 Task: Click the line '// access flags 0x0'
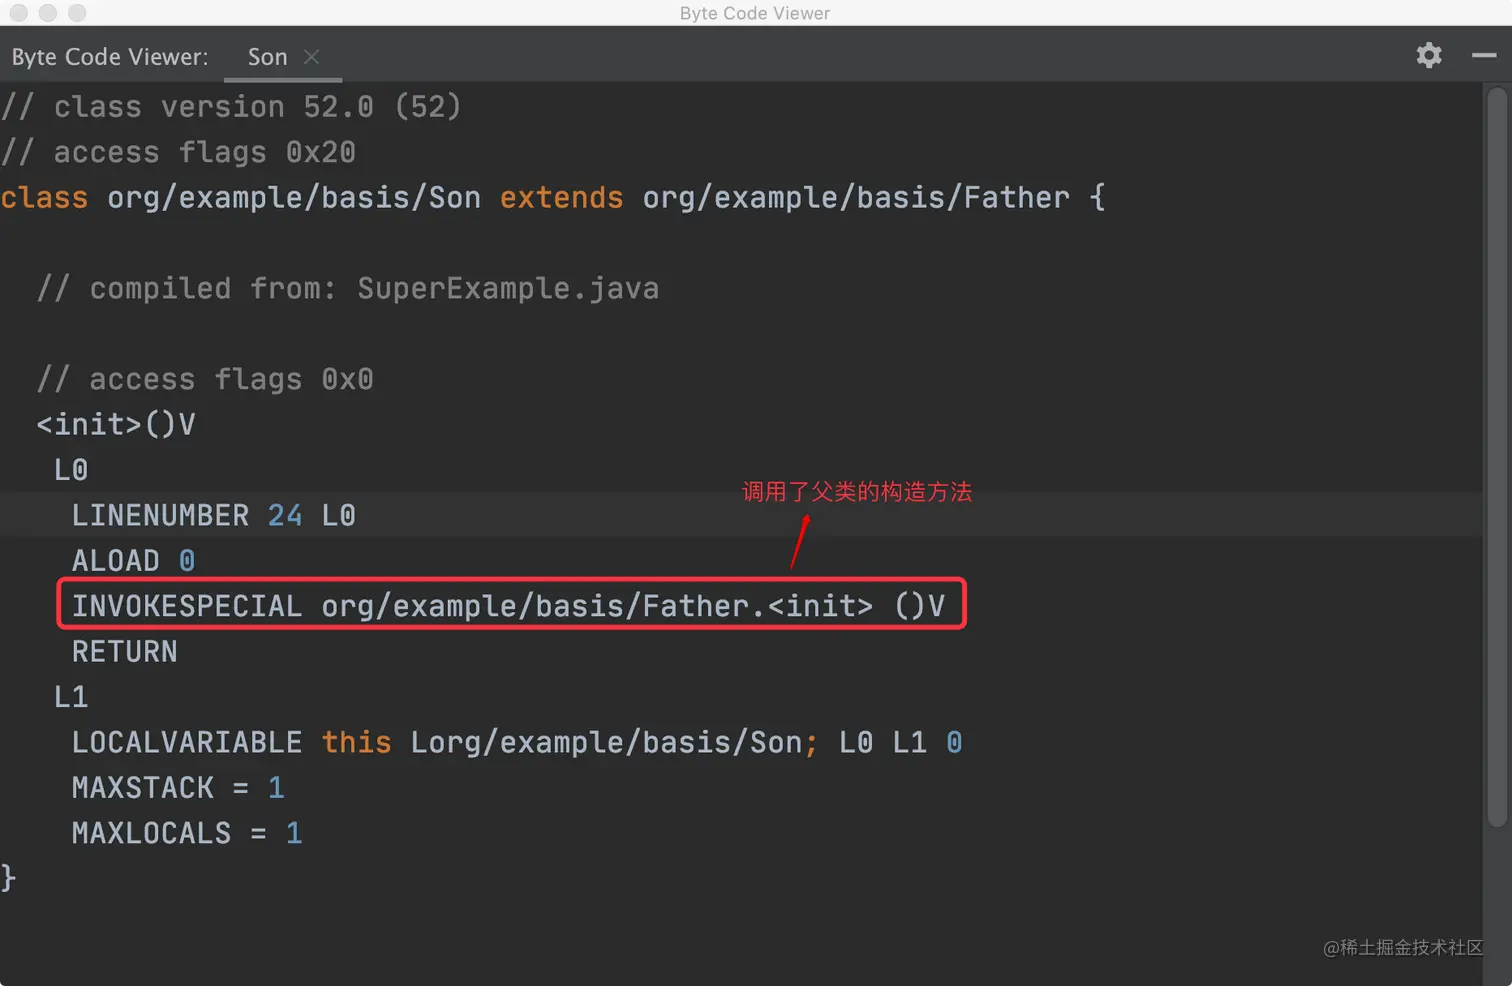(205, 379)
